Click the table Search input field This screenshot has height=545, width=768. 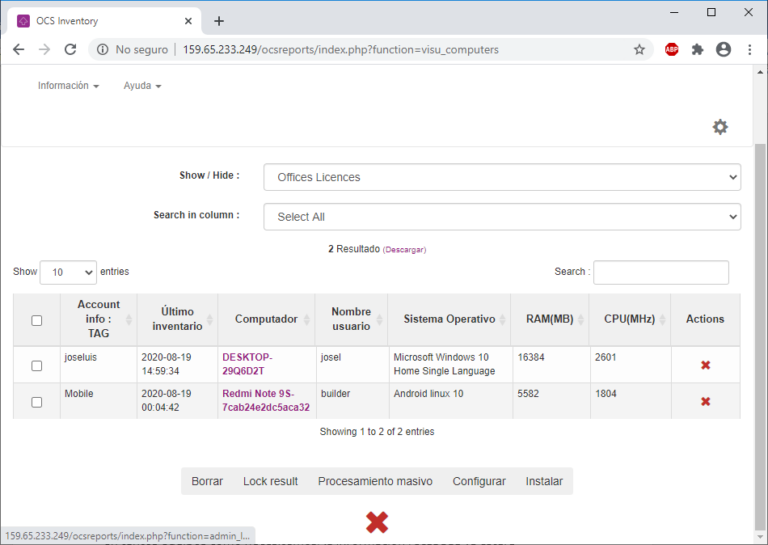pyautogui.click(x=661, y=272)
